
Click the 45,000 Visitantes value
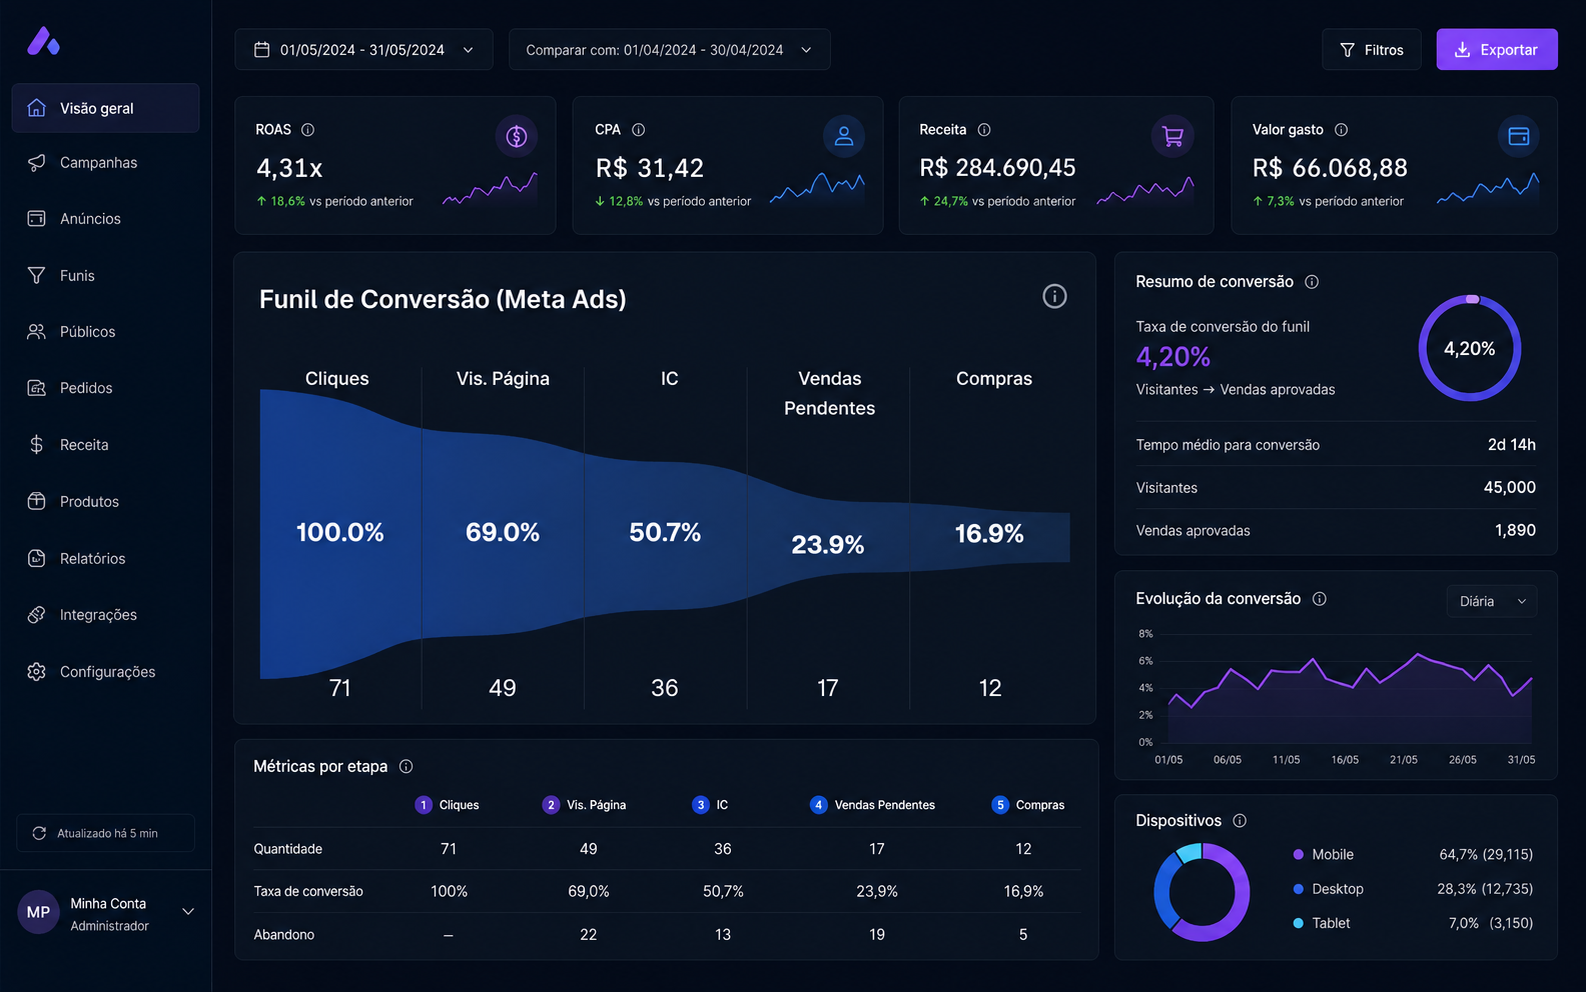coord(1509,488)
